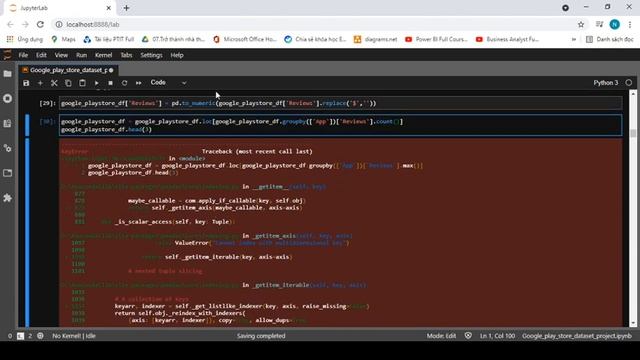The height and width of the screenshot is (360, 640).
Task: Reload the page with the browser refresh icon
Action: (x=40, y=24)
